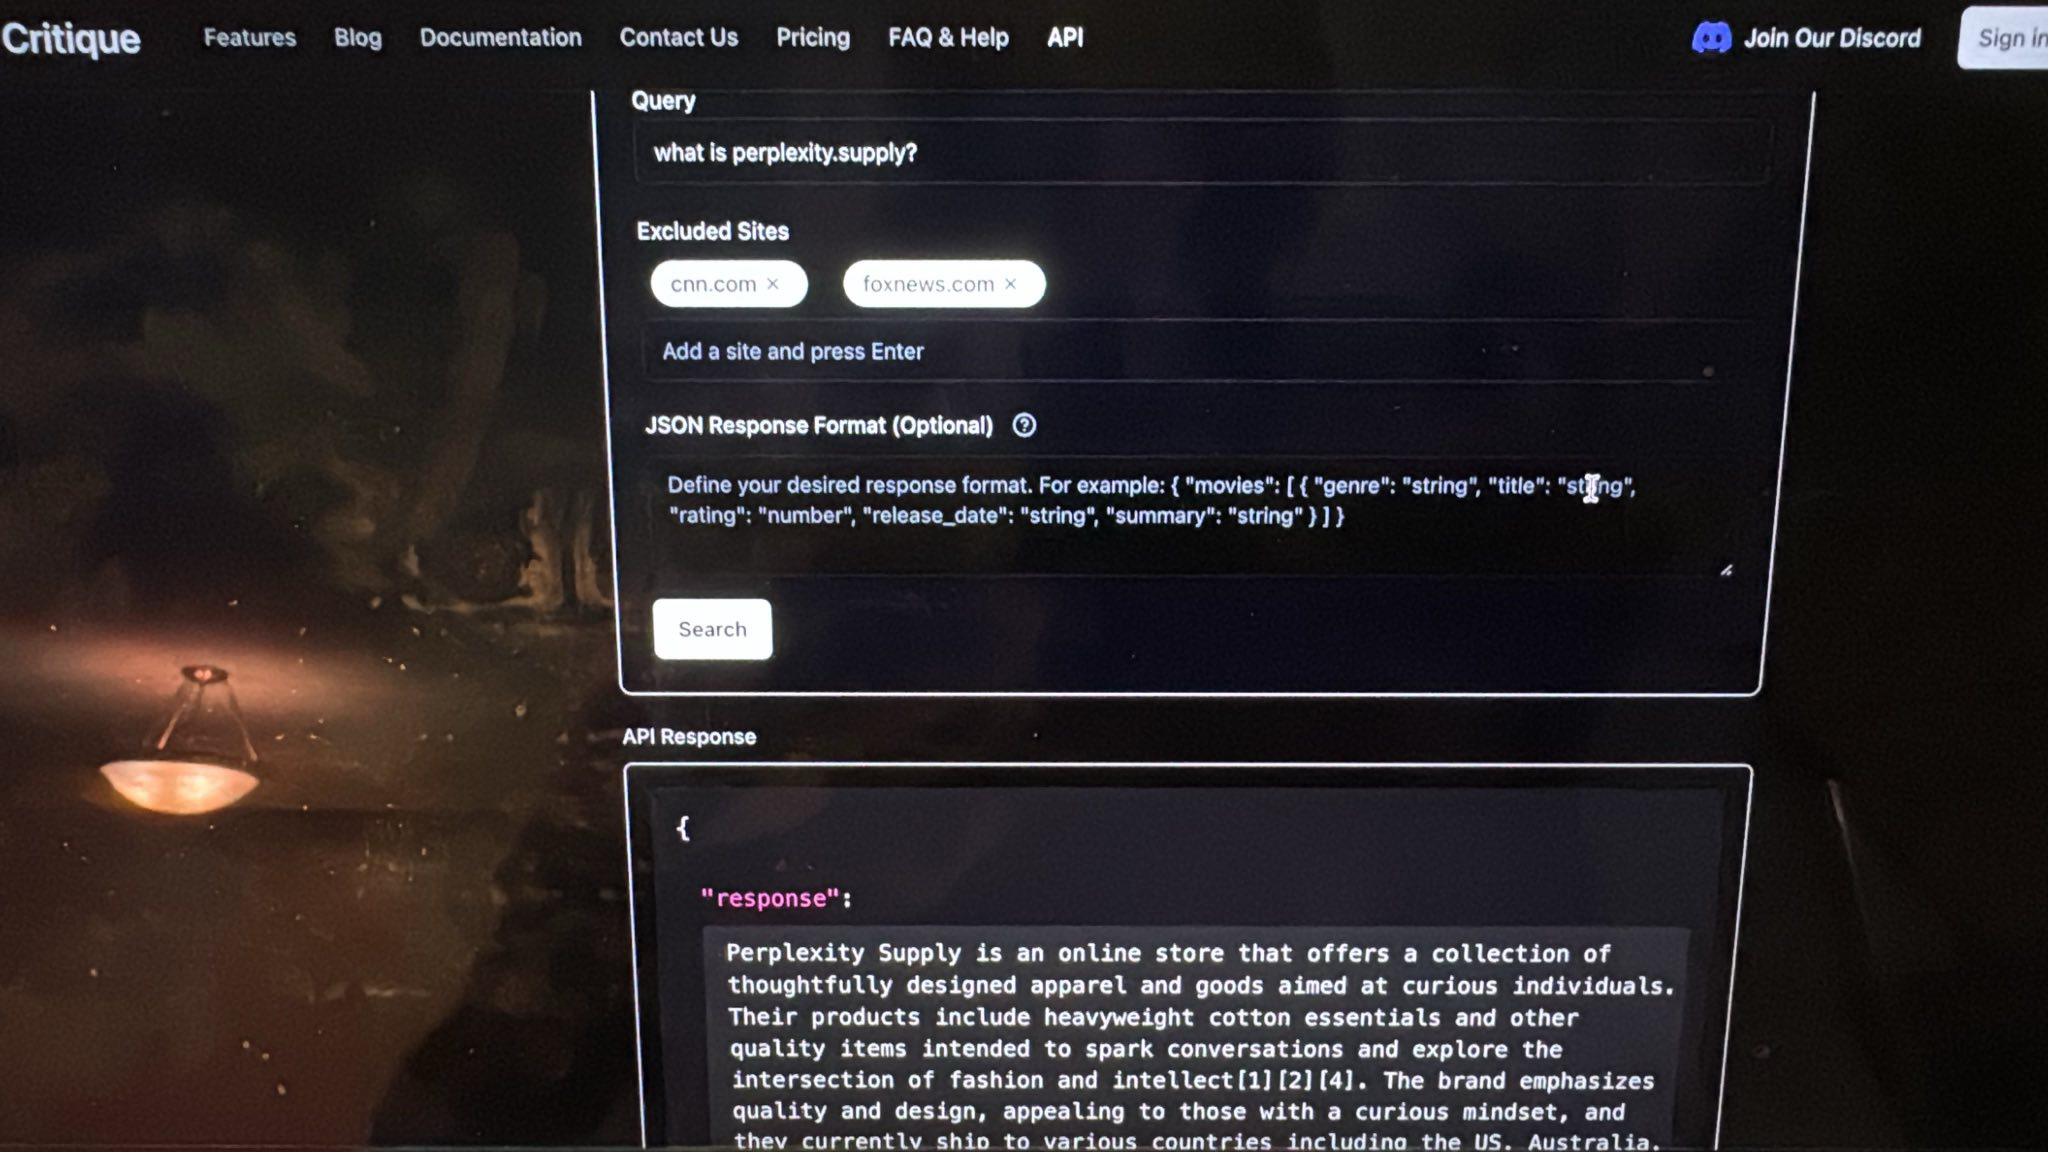This screenshot has width=2048, height=1152.
Task: Click the X icon on foxnews.com tag
Action: [1013, 283]
